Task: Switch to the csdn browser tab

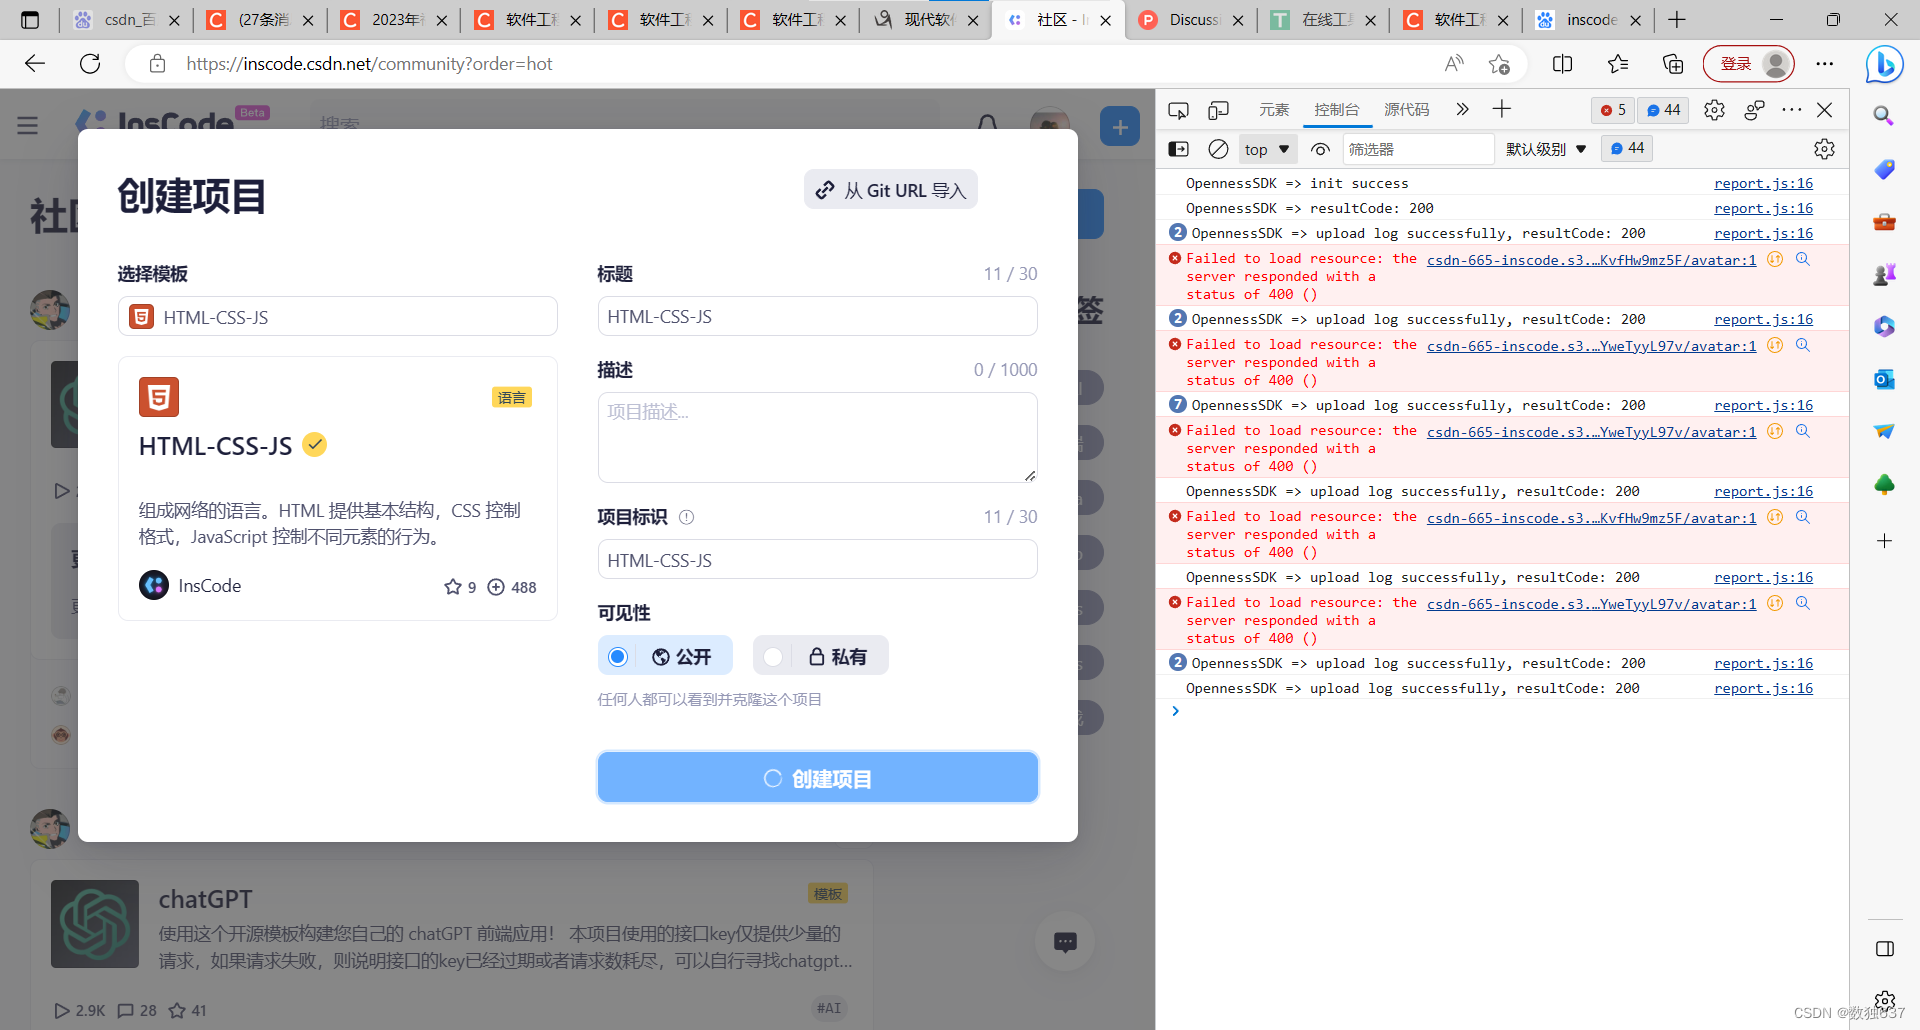Action: [x=126, y=19]
